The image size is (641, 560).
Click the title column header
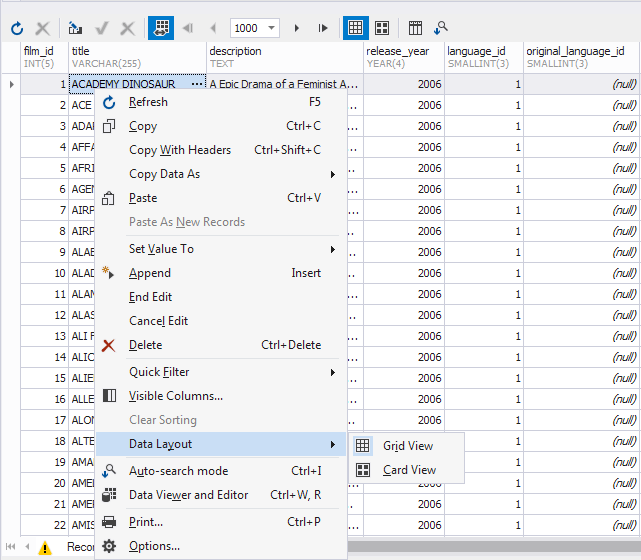coord(138,57)
